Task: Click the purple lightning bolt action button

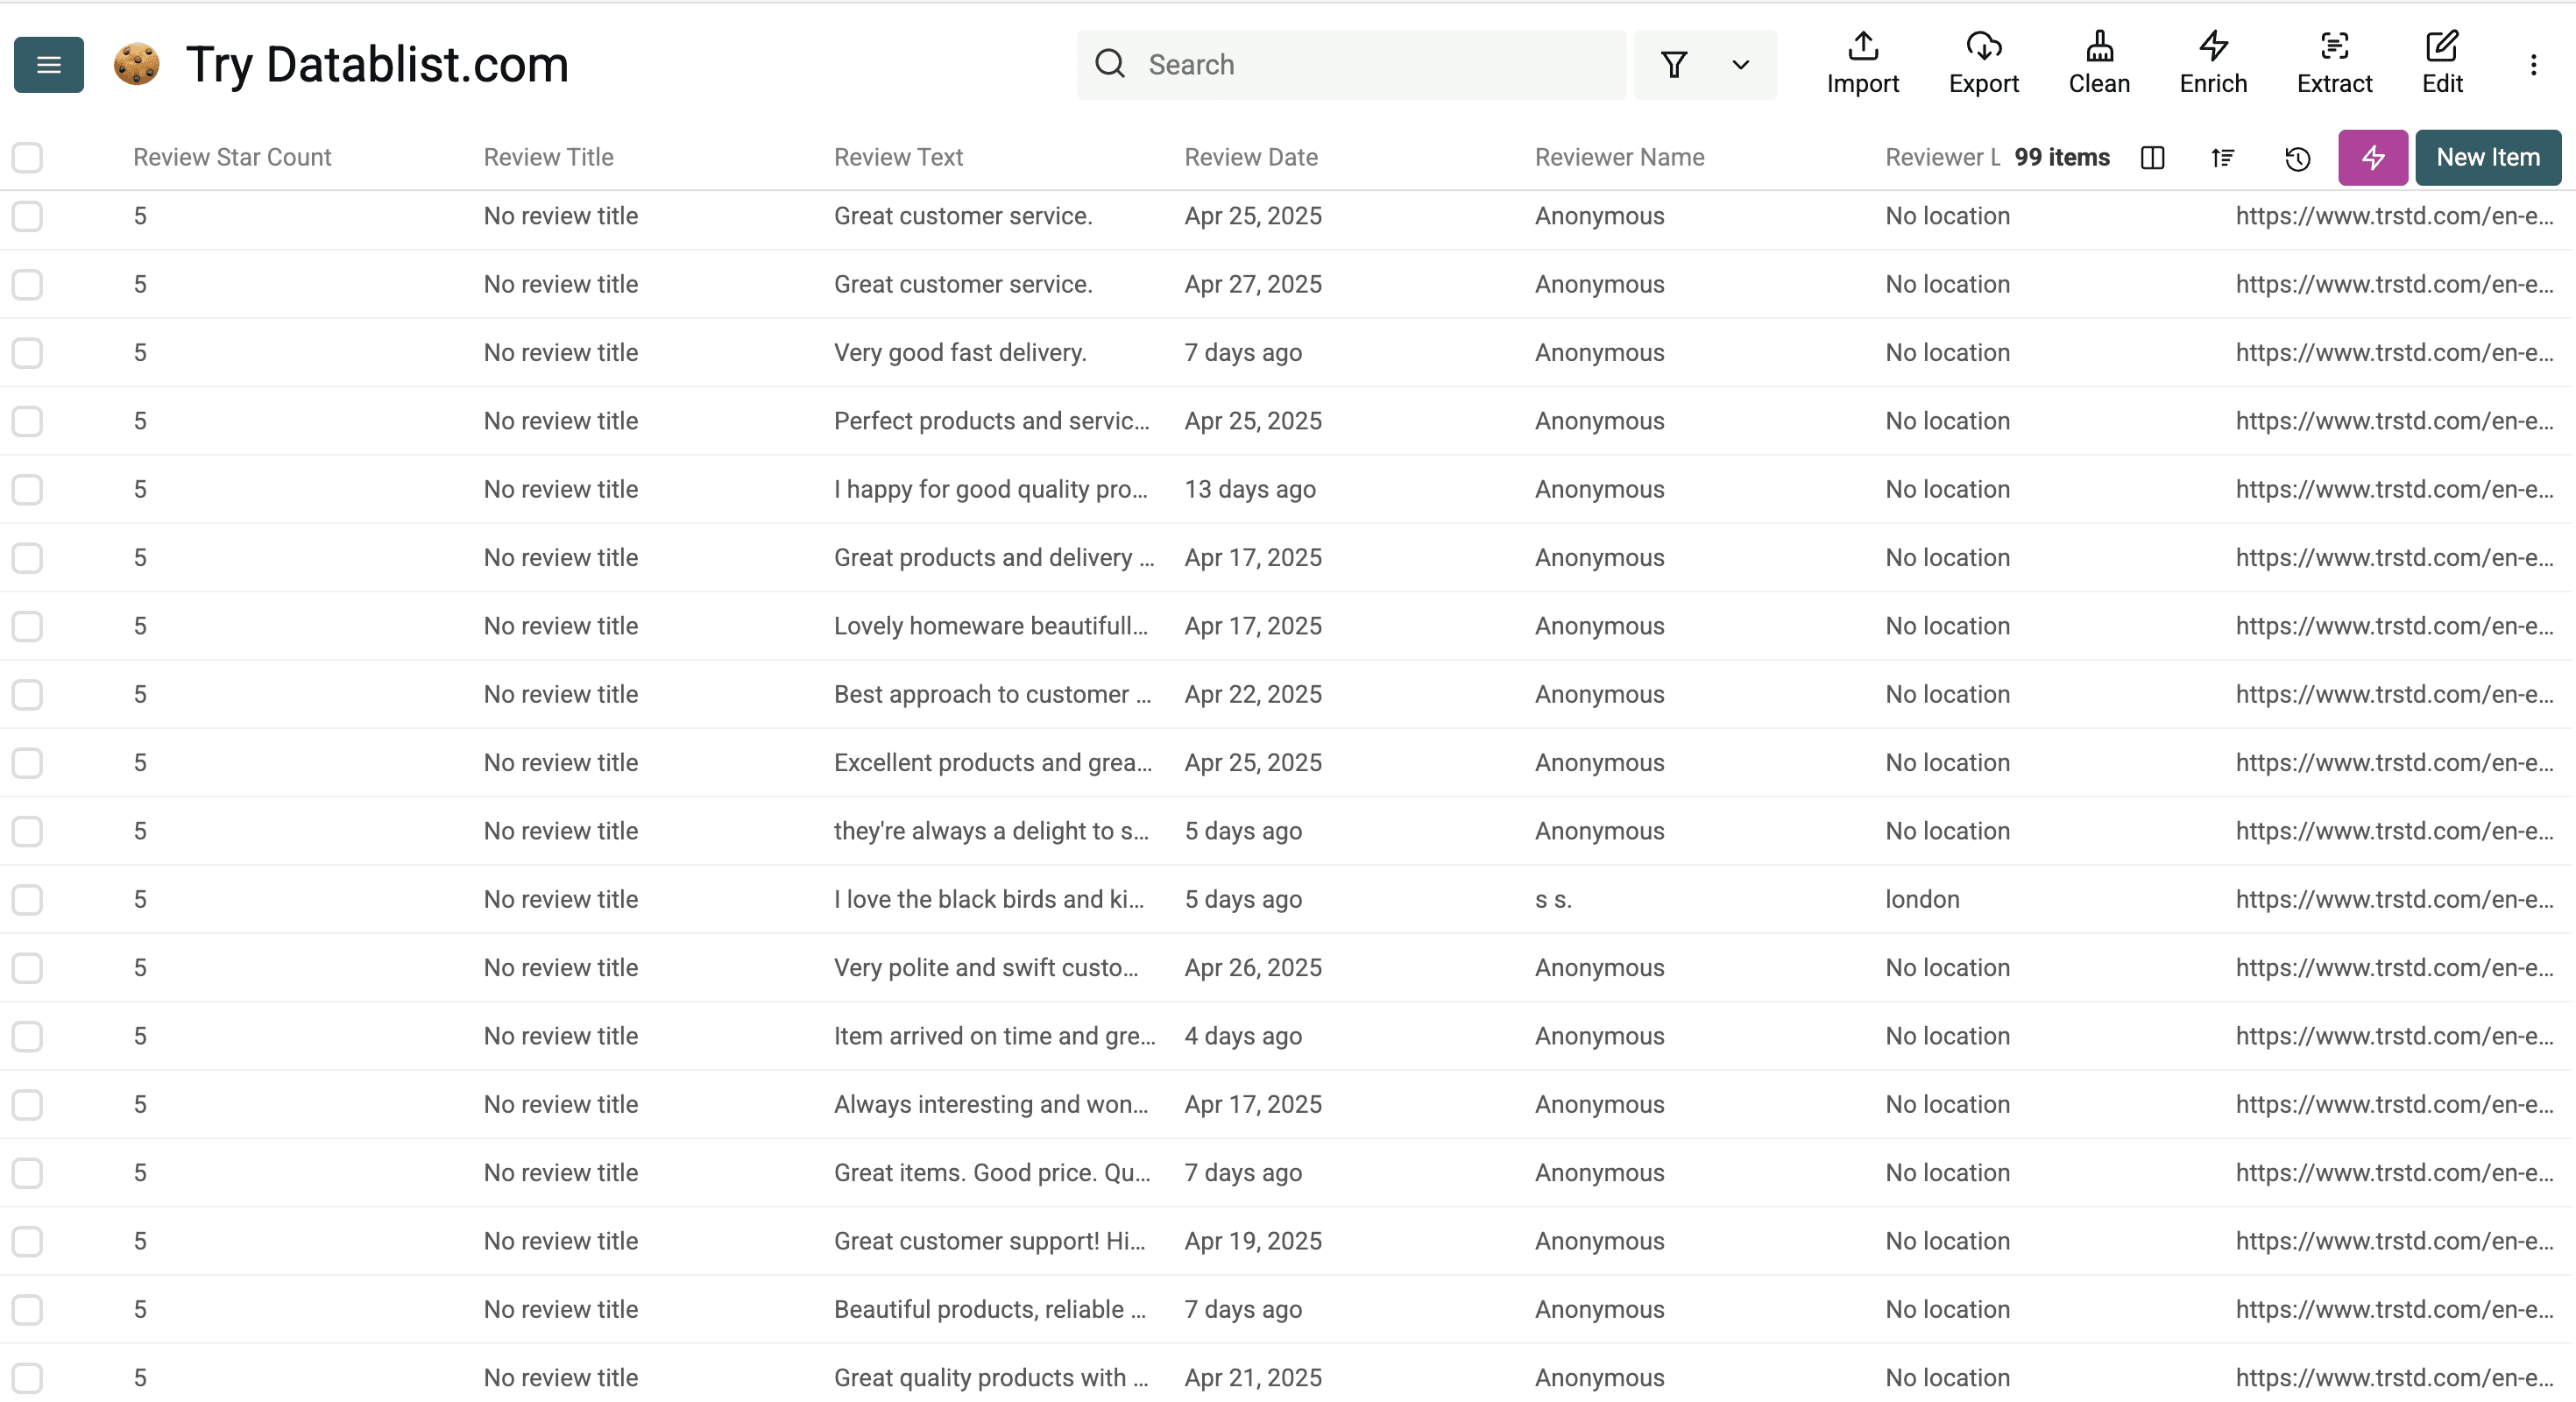Action: [2372, 157]
